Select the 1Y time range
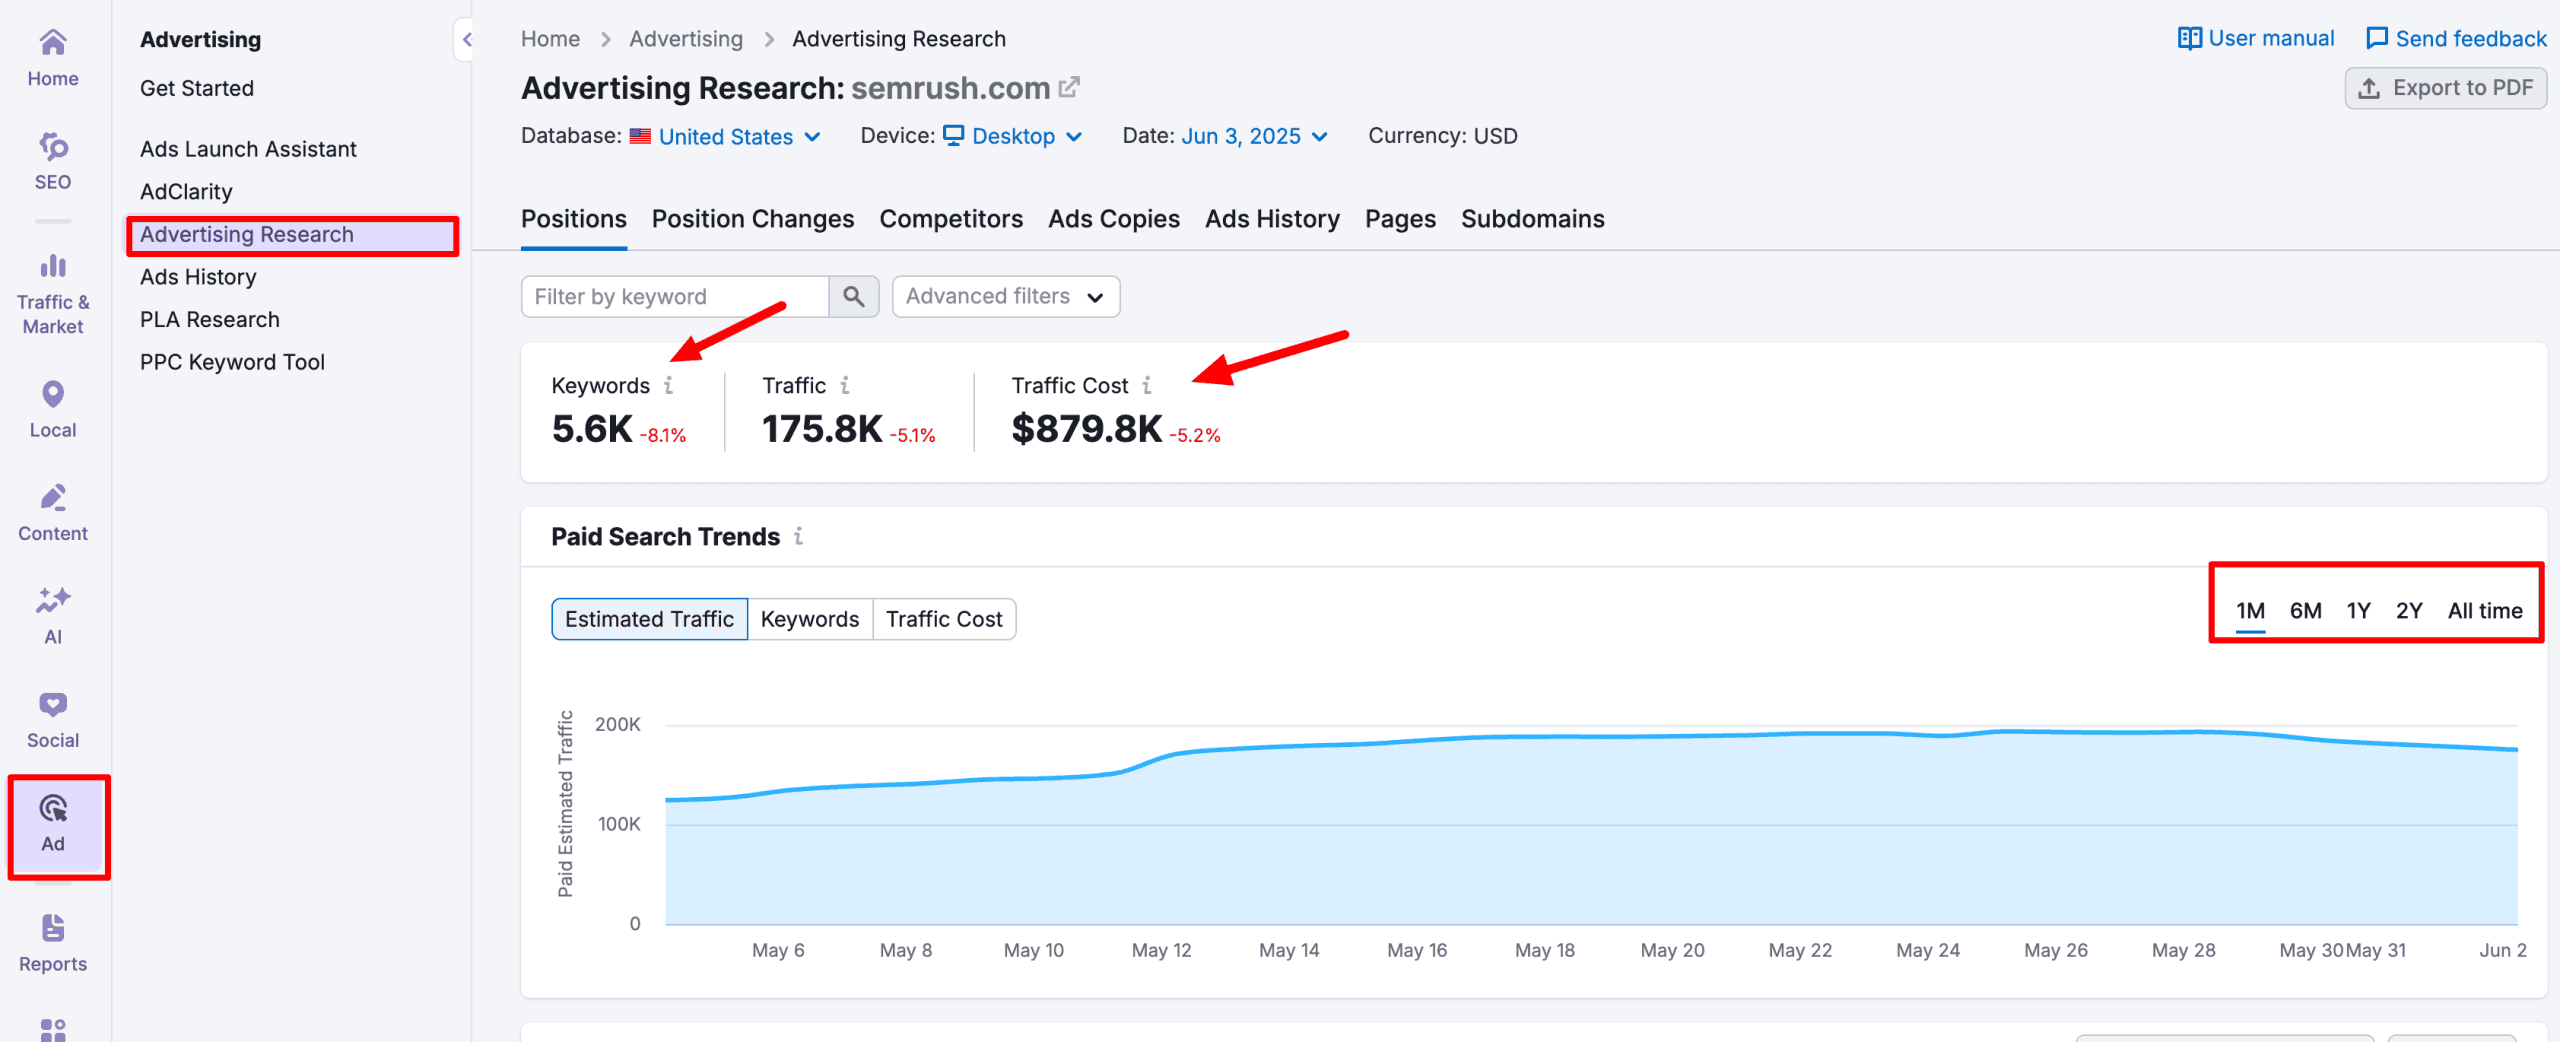2560x1042 pixels. pos(2359,611)
